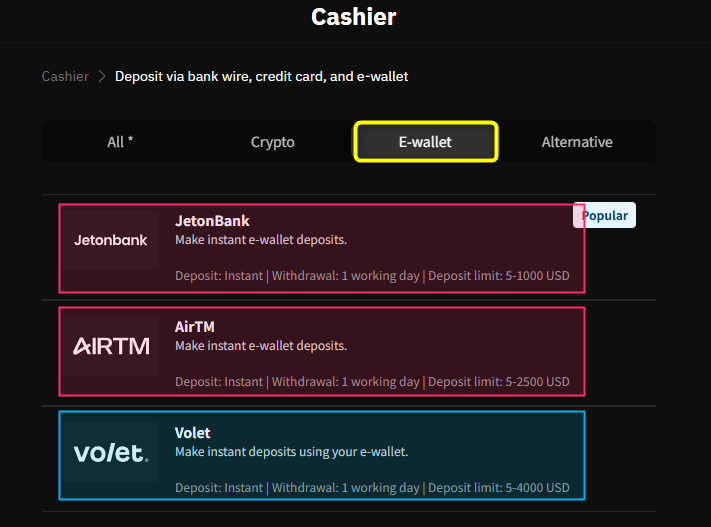Screen dimensions: 711x527
Task: Open the Crypto tab
Action: 272,142
